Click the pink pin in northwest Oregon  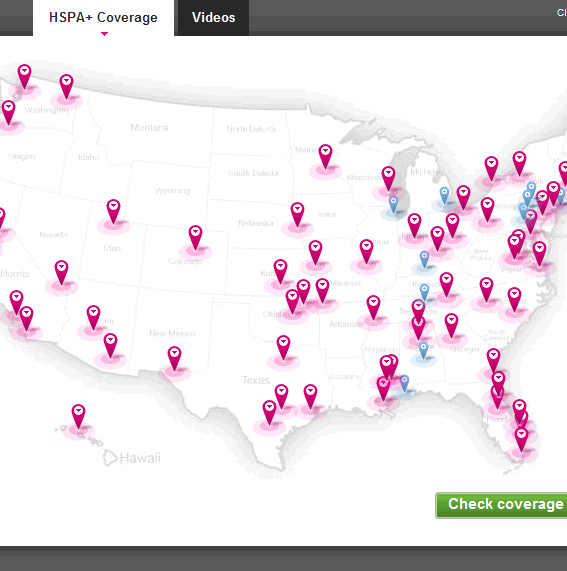[x=8, y=113]
